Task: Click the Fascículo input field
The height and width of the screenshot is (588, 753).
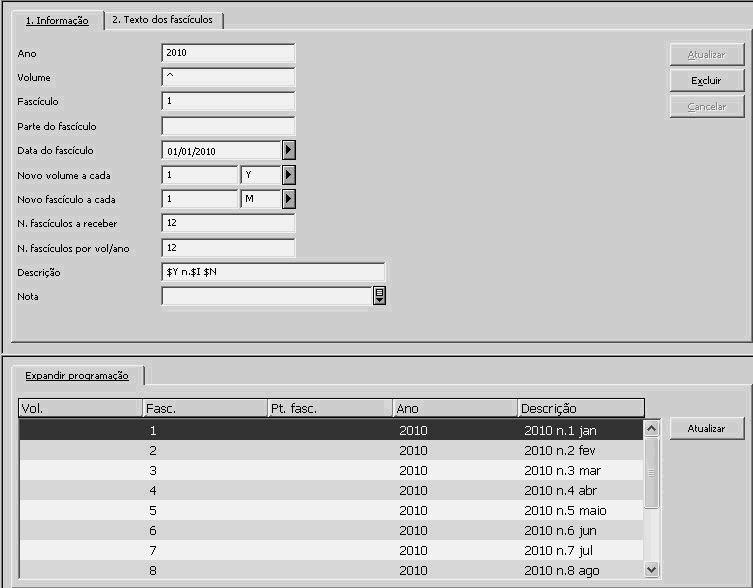Action: pos(228,101)
